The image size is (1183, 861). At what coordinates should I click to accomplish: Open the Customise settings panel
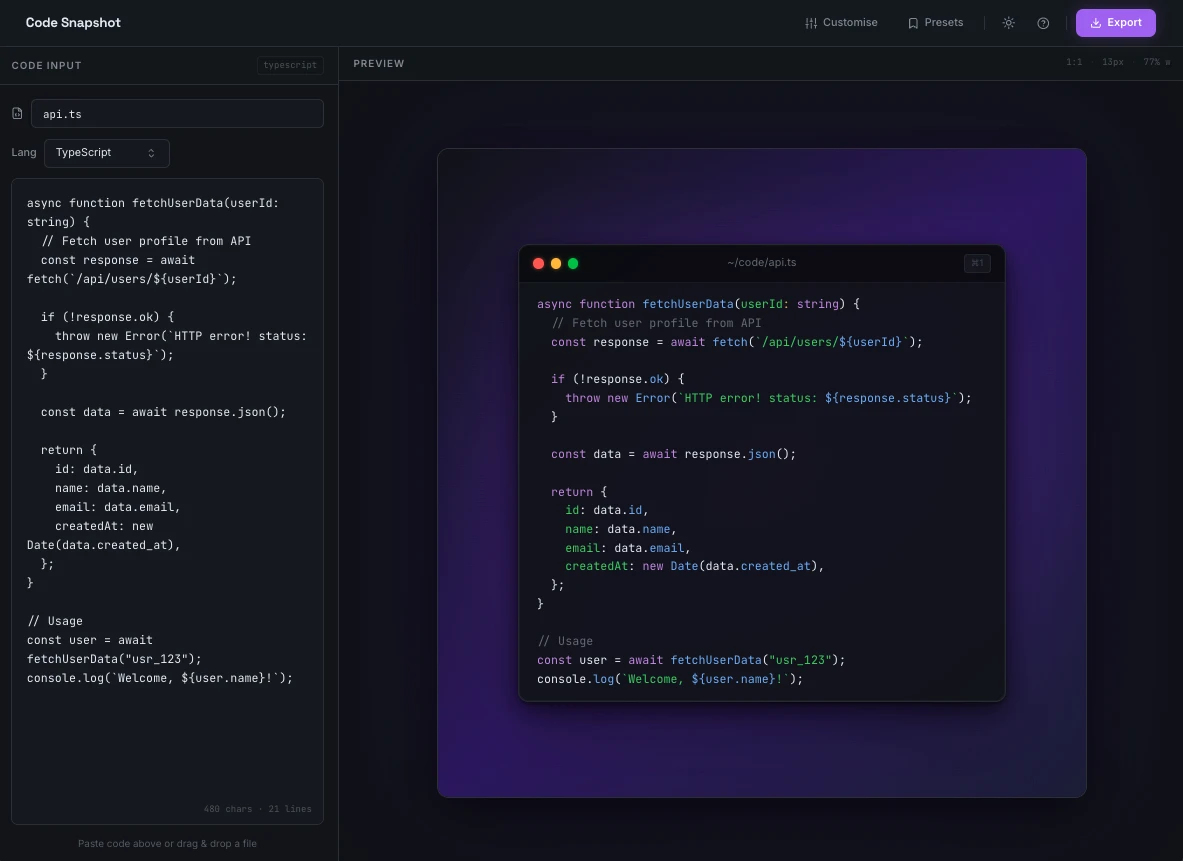(841, 23)
